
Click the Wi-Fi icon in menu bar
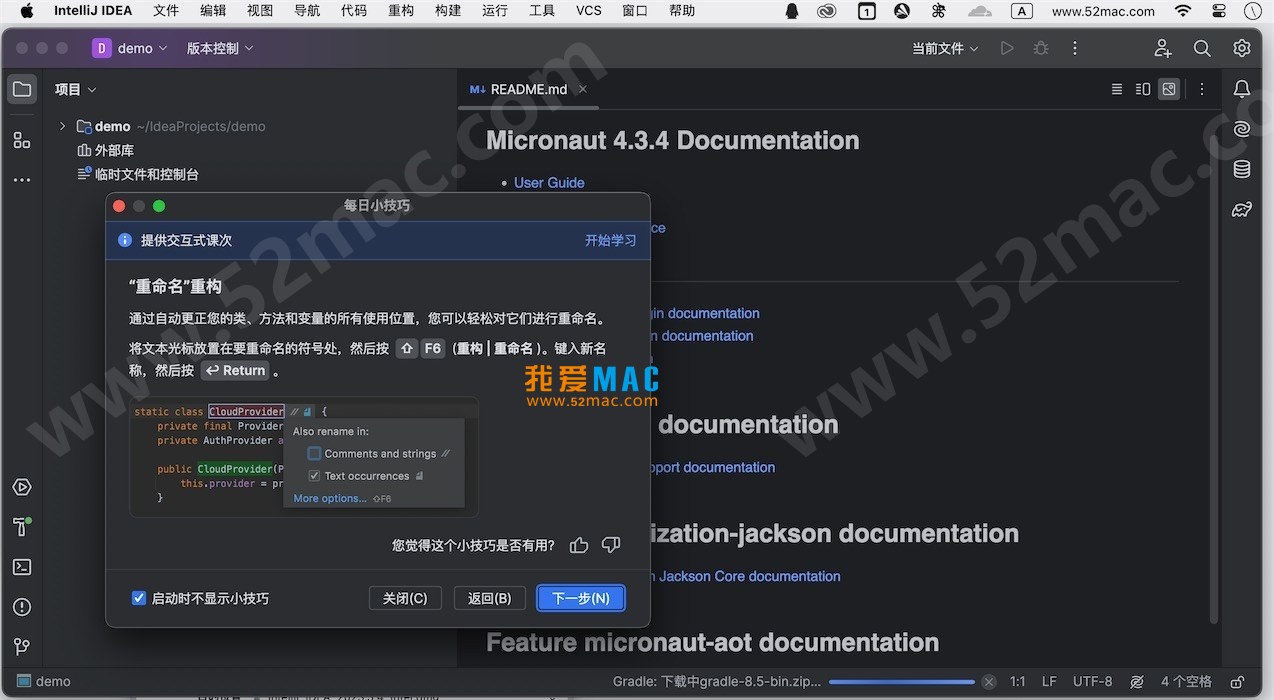pyautogui.click(x=1183, y=11)
